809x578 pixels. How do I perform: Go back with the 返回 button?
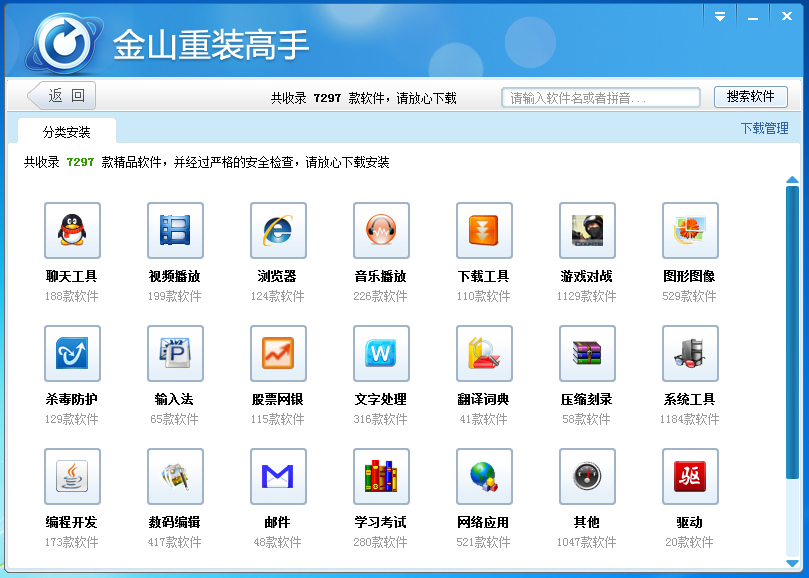pyautogui.click(x=61, y=96)
